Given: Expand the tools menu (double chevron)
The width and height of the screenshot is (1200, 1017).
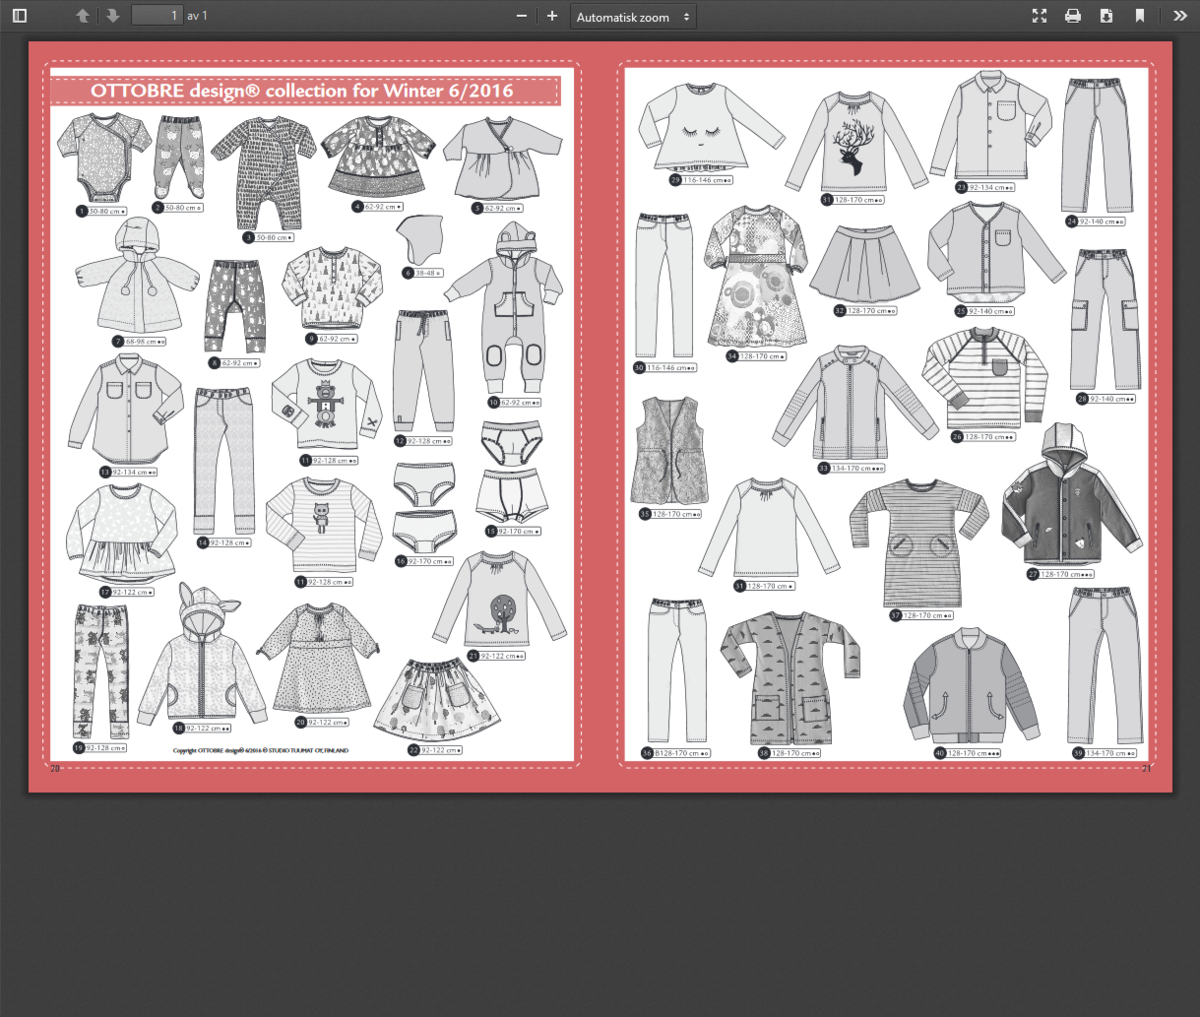Looking at the screenshot, I should (1179, 16).
